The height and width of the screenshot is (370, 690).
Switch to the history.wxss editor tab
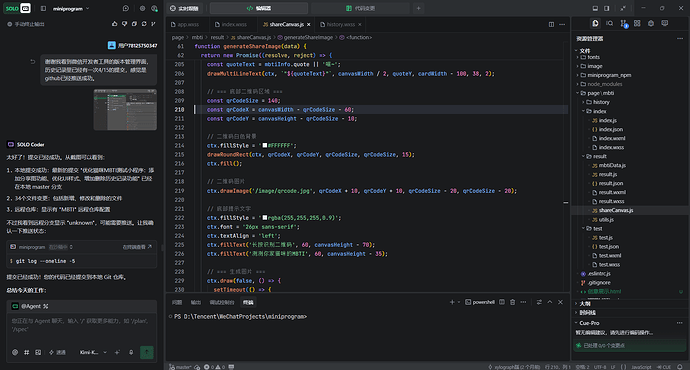point(341,24)
